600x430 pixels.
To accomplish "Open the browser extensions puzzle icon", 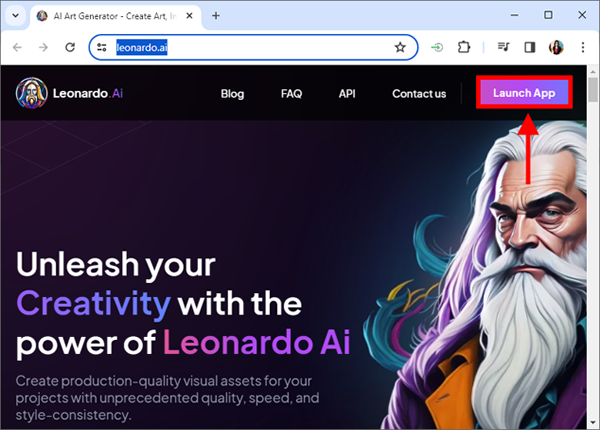I will click(x=464, y=47).
